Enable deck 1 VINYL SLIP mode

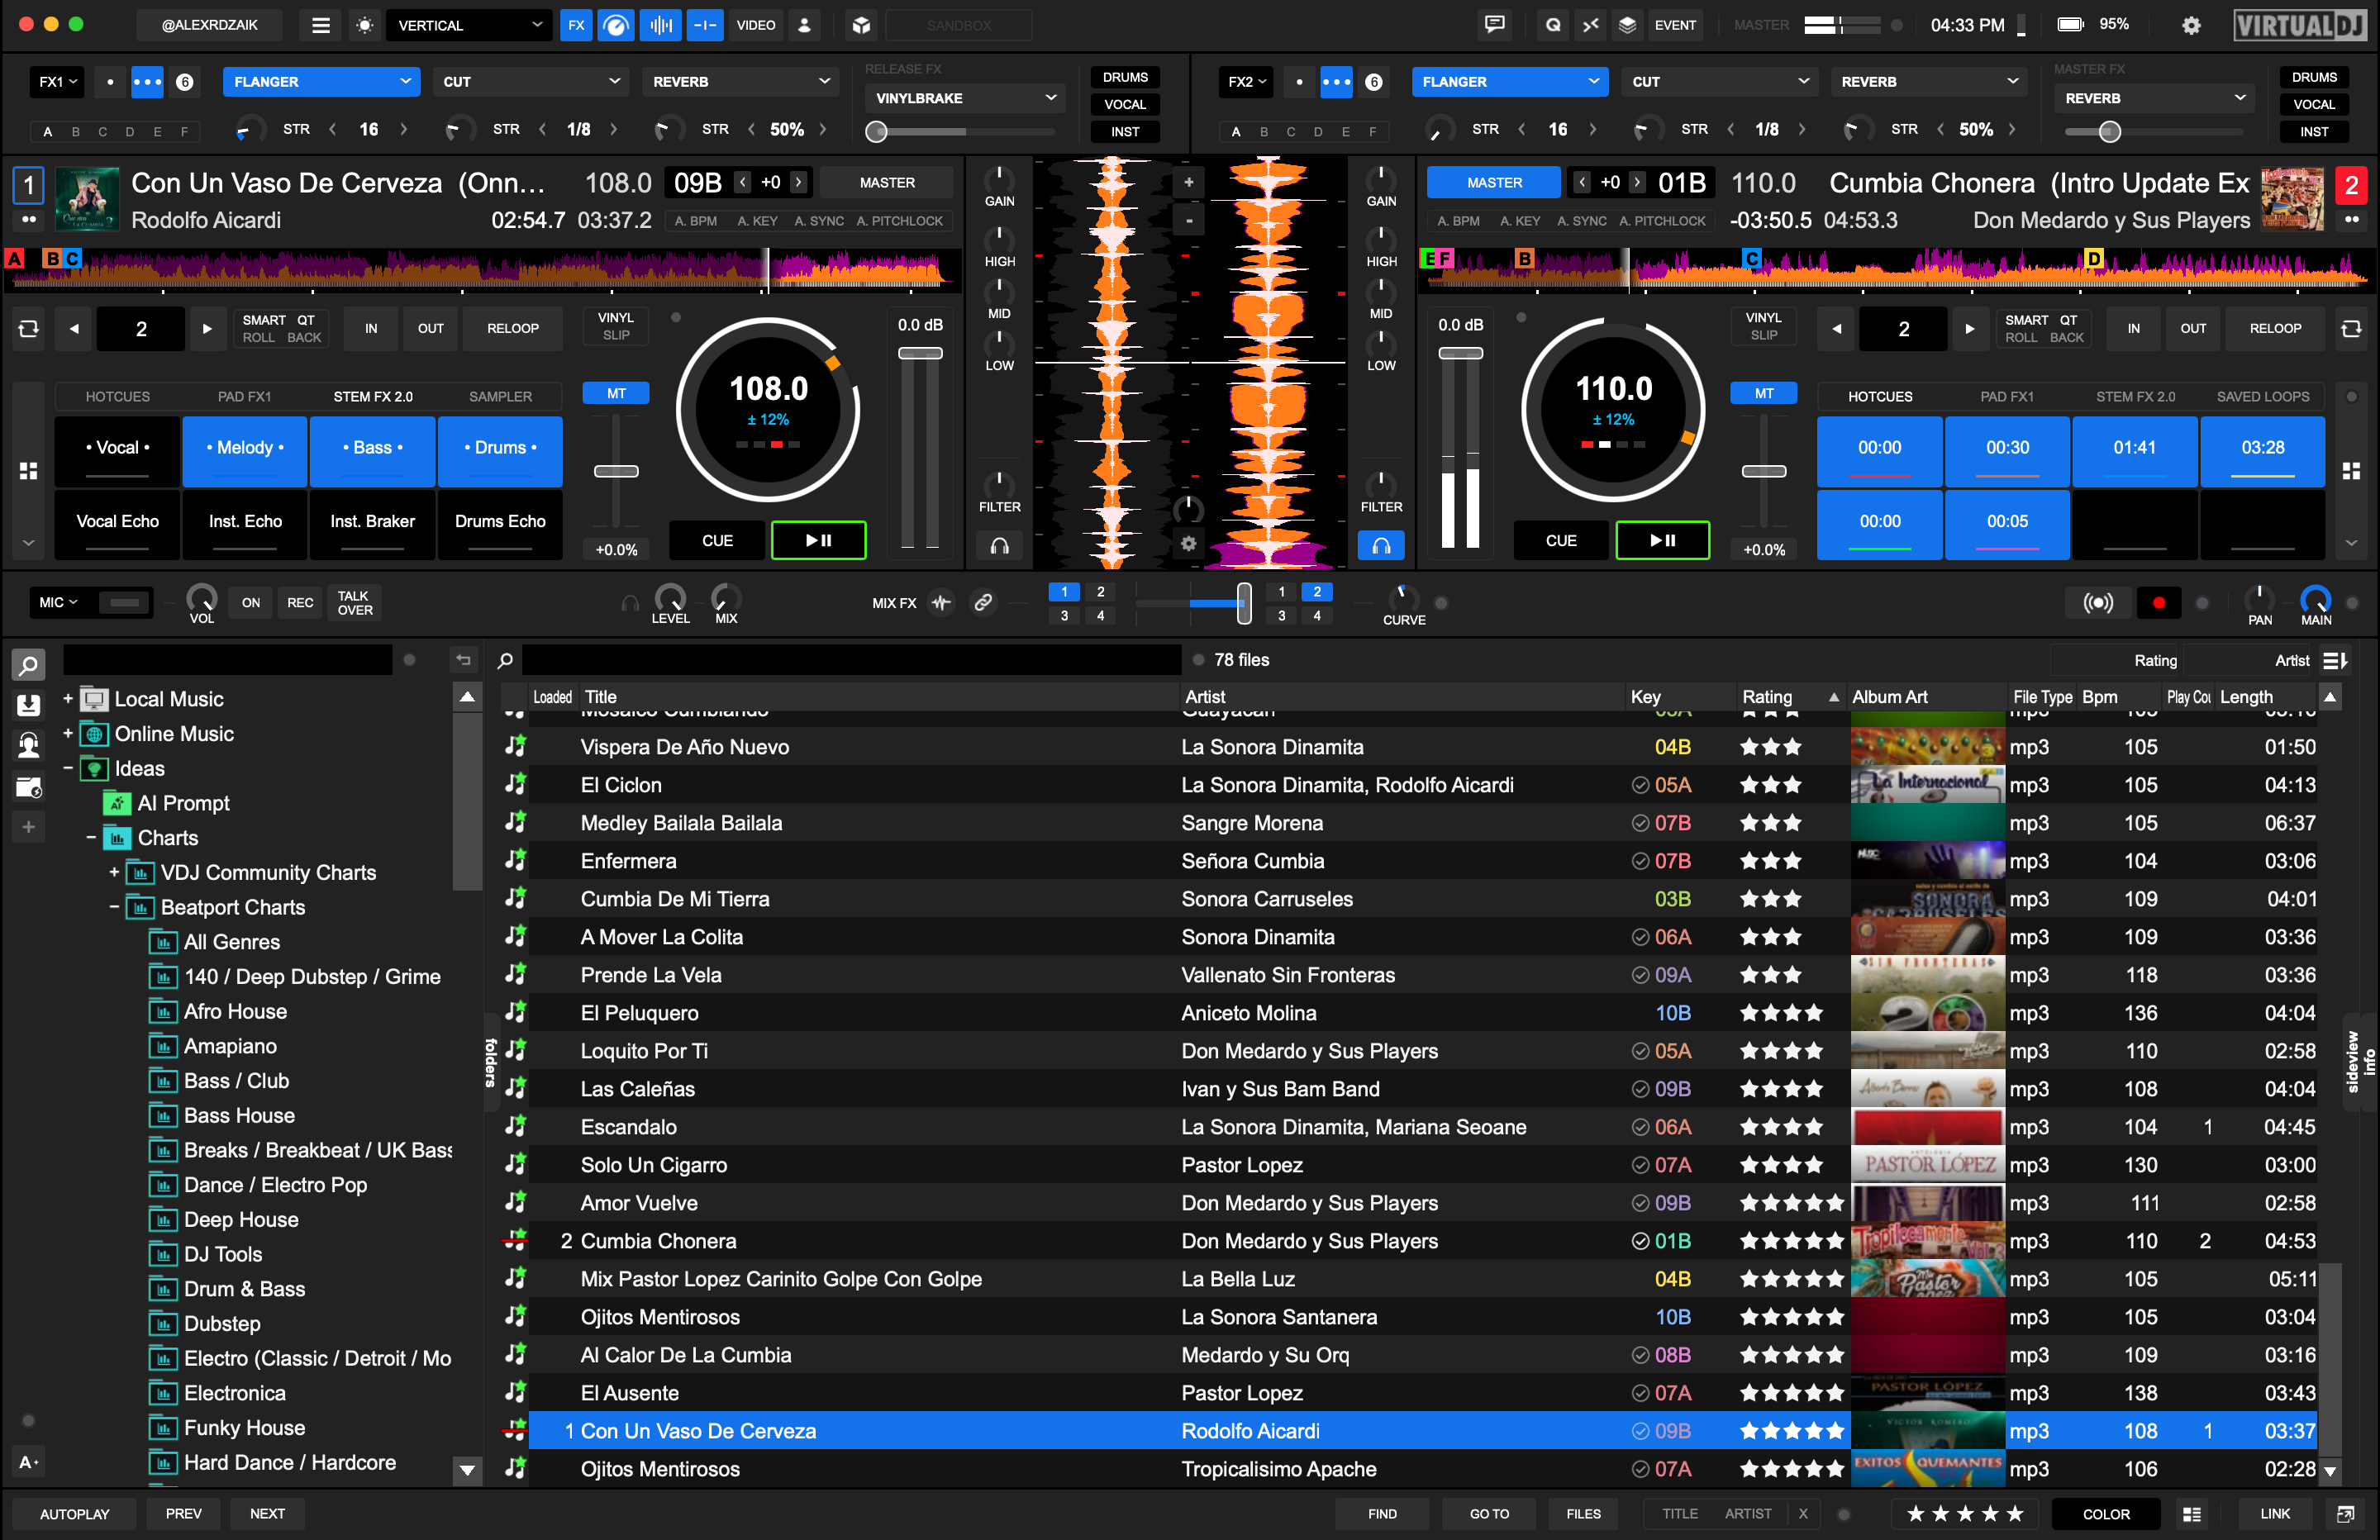[616, 326]
